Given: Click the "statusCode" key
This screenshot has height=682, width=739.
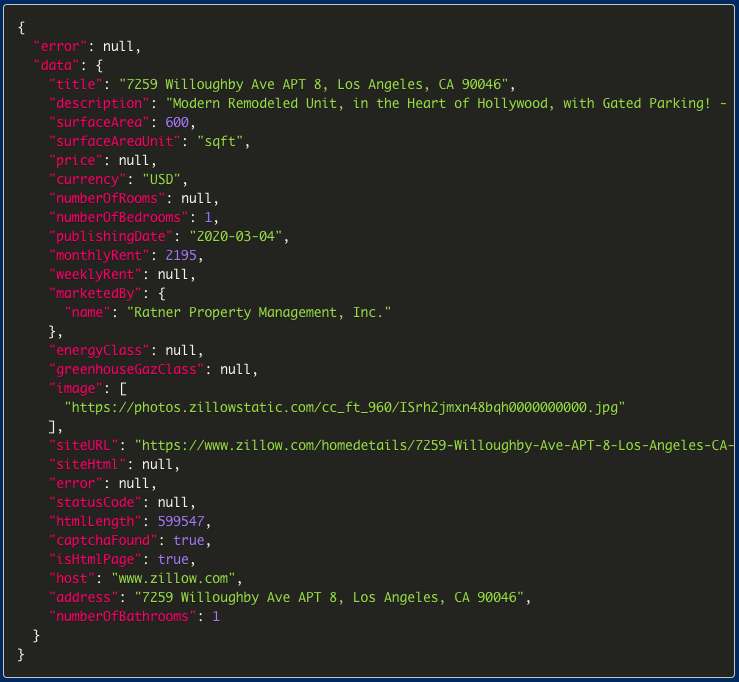Looking at the screenshot, I should pyautogui.click(x=95, y=502).
